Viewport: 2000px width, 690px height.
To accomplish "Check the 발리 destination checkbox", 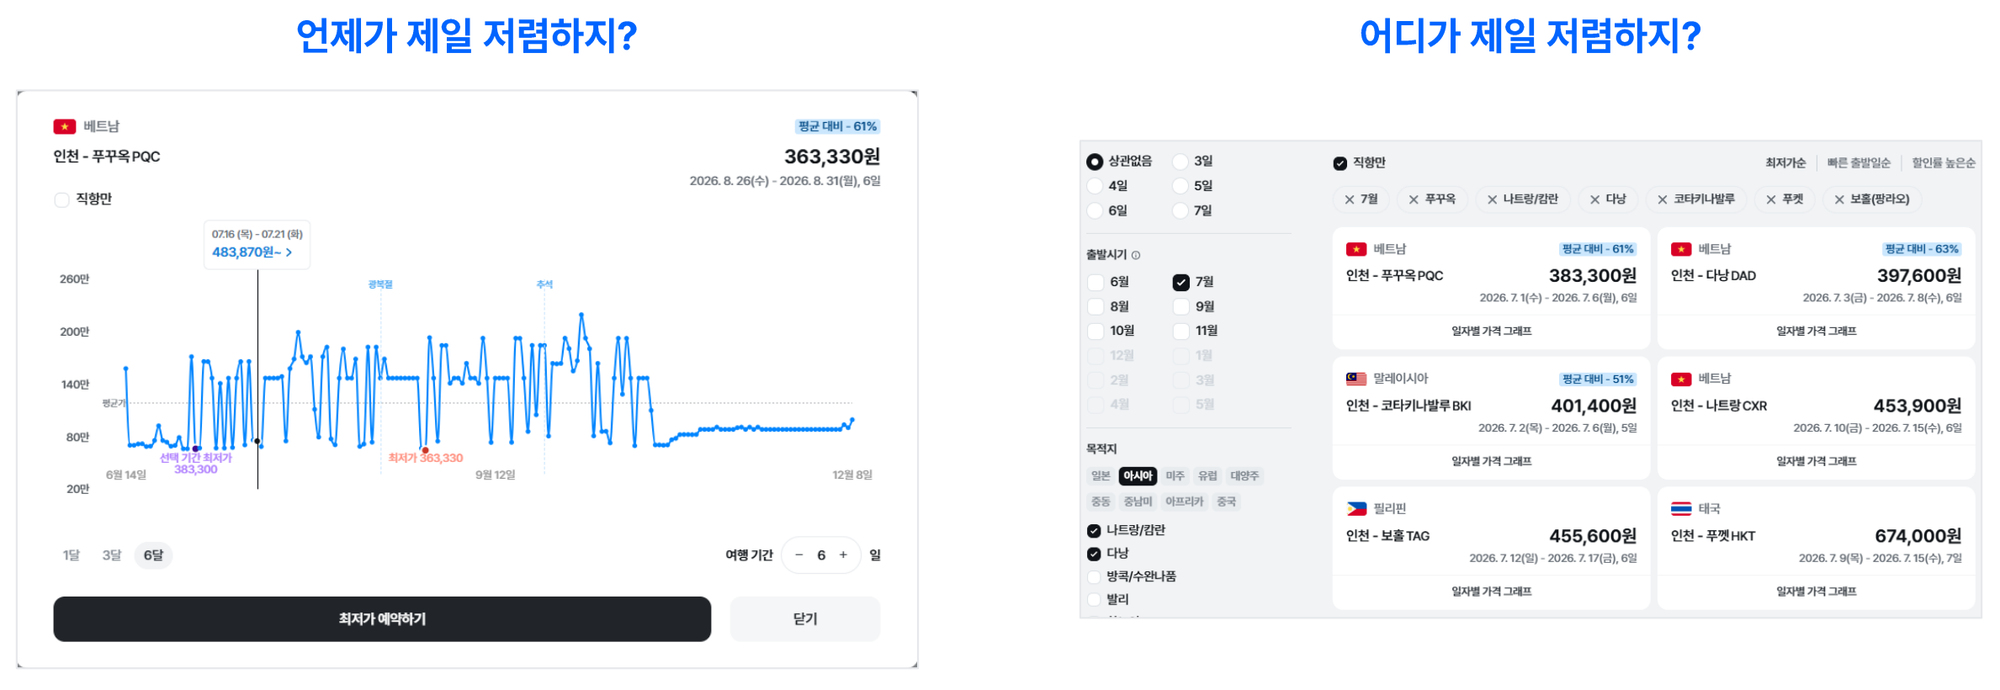I will click(1094, 600).
